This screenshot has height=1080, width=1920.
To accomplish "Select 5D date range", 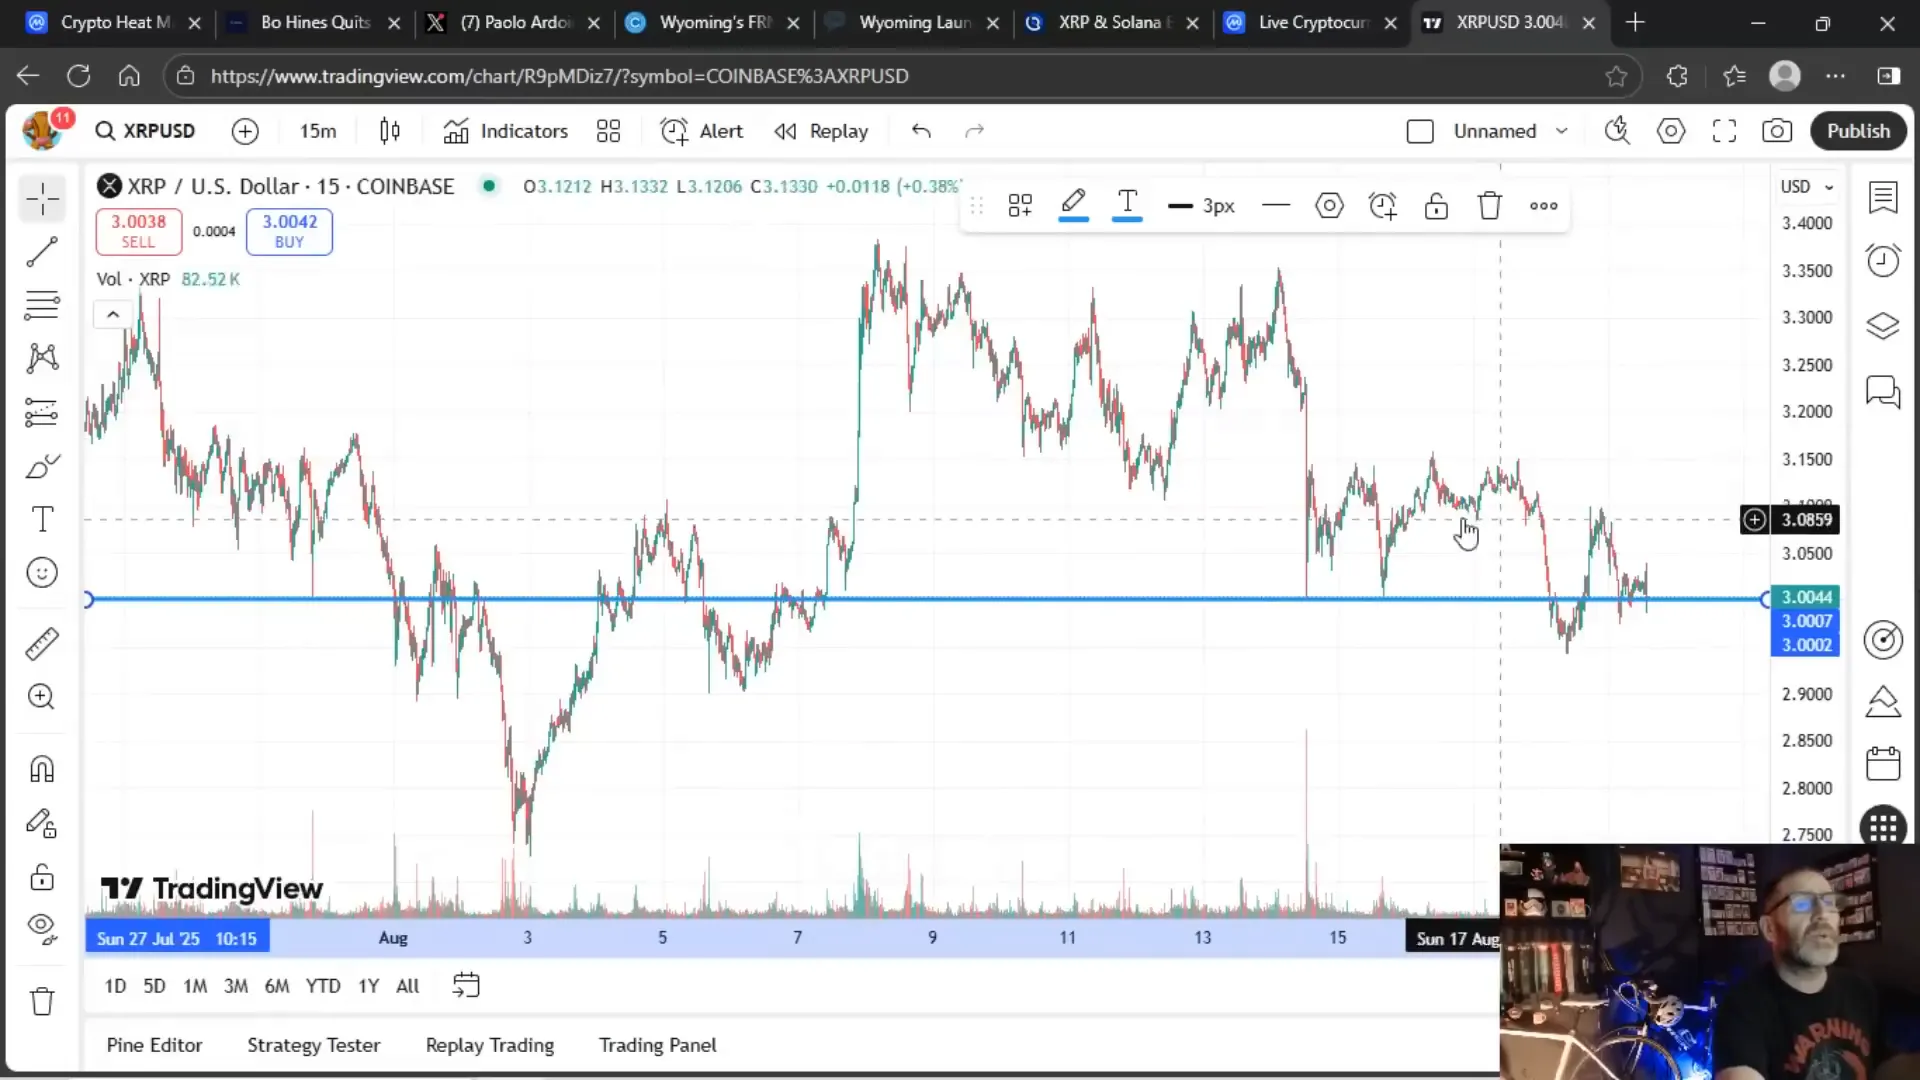I will (x=154, y=986).
